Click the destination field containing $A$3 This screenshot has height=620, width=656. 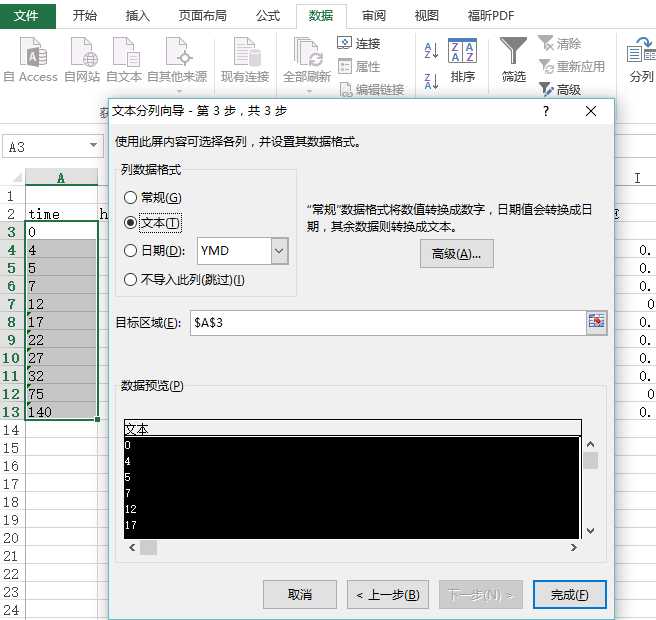(x=388, y=323)
